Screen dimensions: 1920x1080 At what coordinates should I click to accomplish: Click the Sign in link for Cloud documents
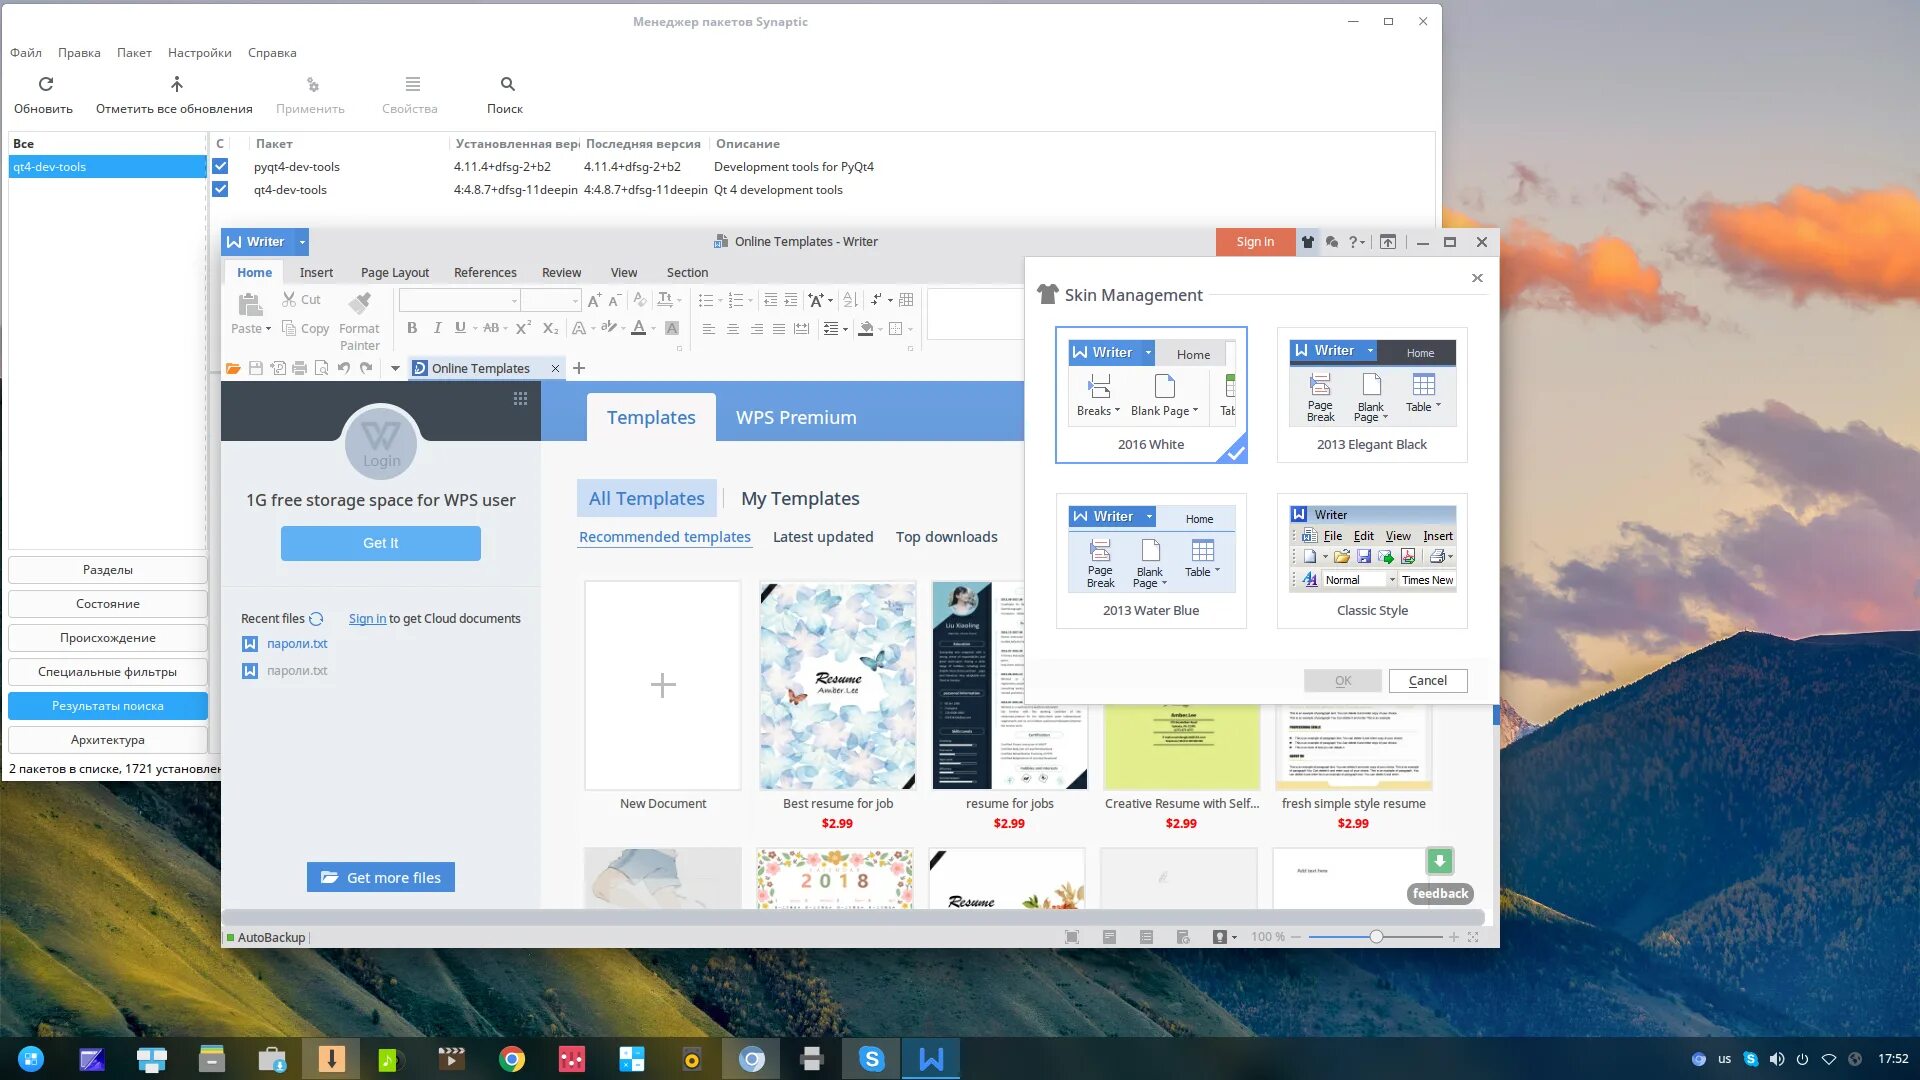pos(367,619)
